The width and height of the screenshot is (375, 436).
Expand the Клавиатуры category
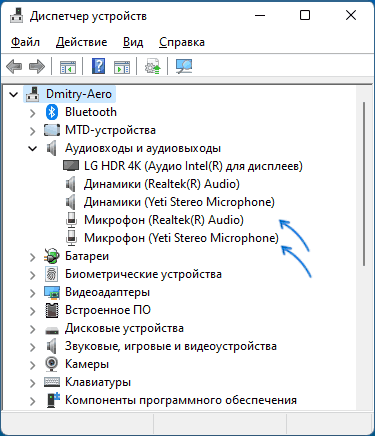32,383
